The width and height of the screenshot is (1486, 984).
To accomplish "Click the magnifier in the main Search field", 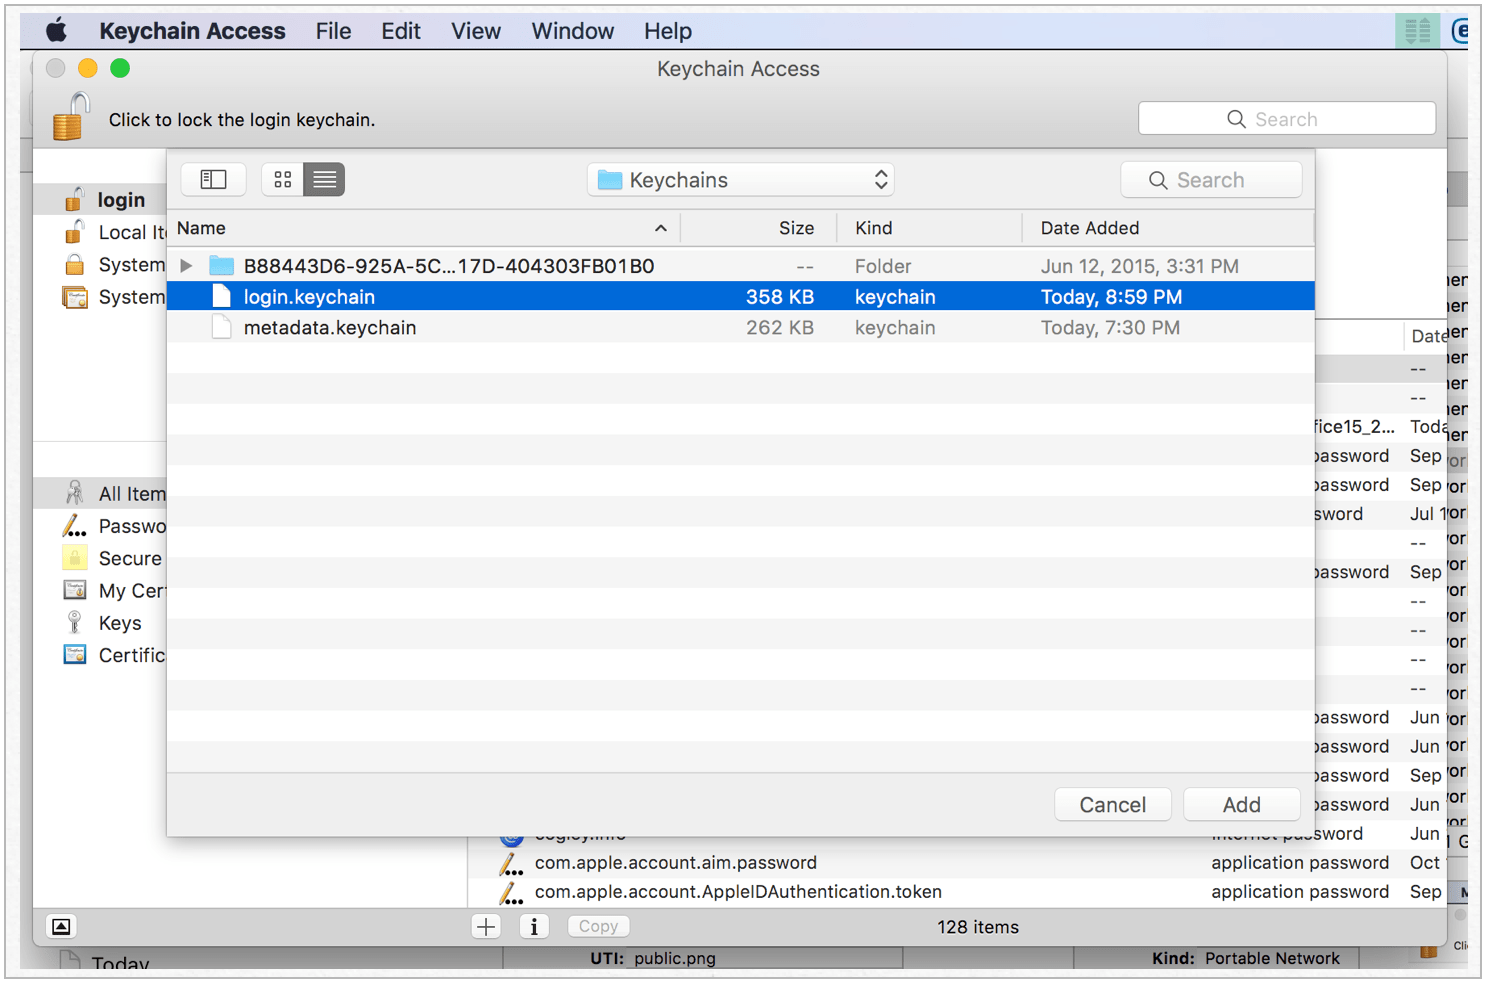I will [x=1236, y=119].
